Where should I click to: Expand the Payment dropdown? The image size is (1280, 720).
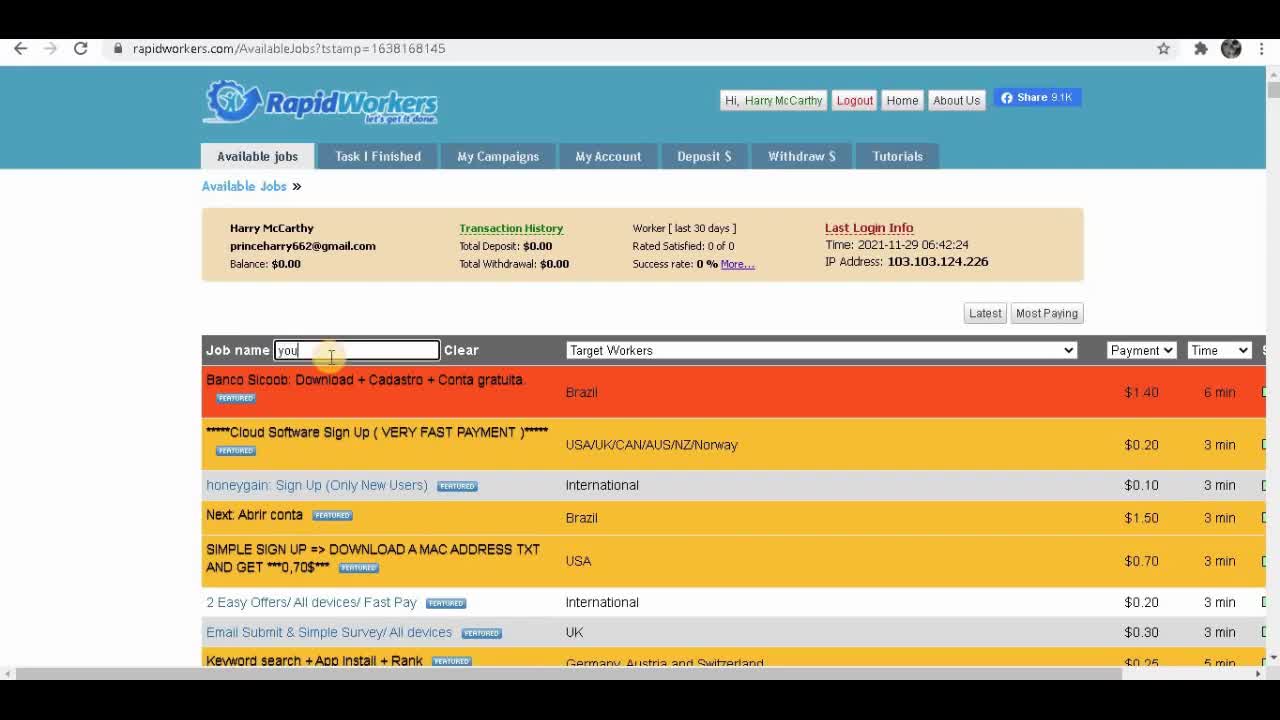[1141, 350]
